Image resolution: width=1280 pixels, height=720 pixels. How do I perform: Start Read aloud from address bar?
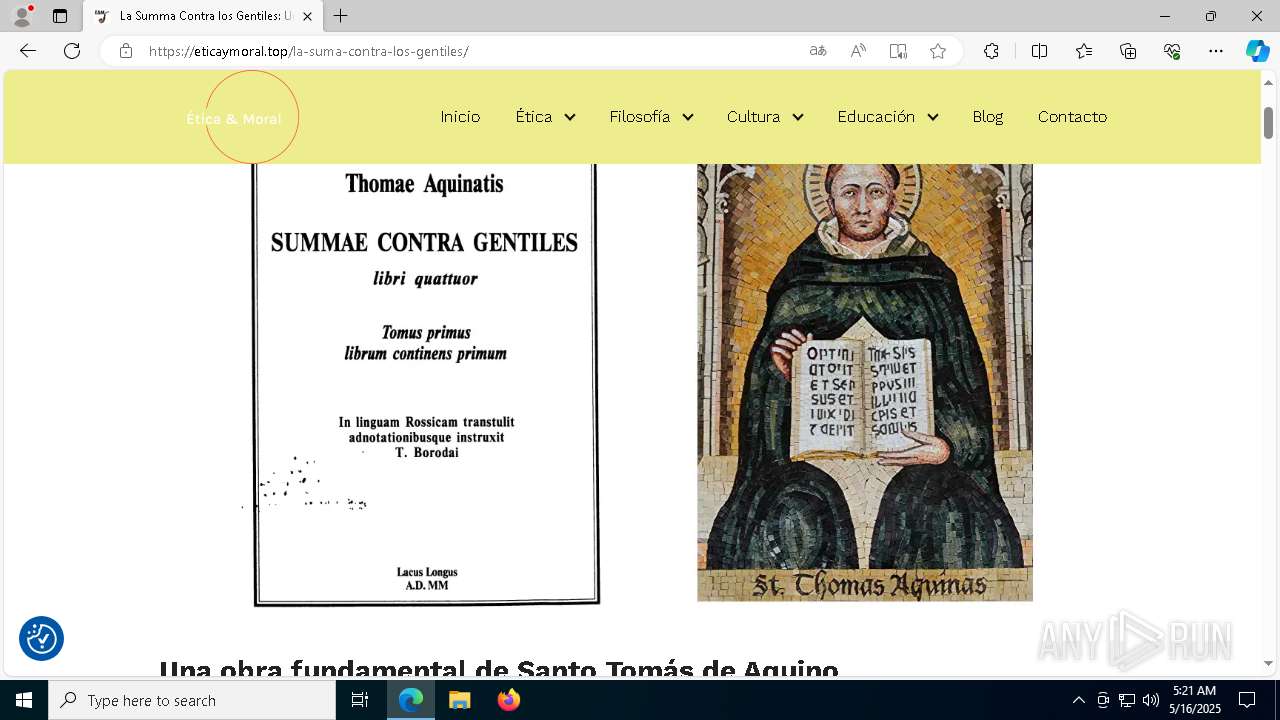click(x=858, y=51)
